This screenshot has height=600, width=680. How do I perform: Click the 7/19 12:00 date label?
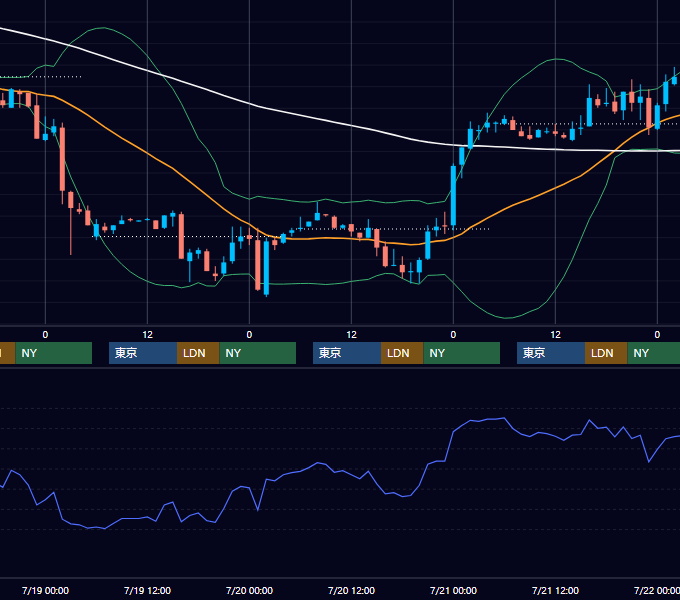[147, 590]
